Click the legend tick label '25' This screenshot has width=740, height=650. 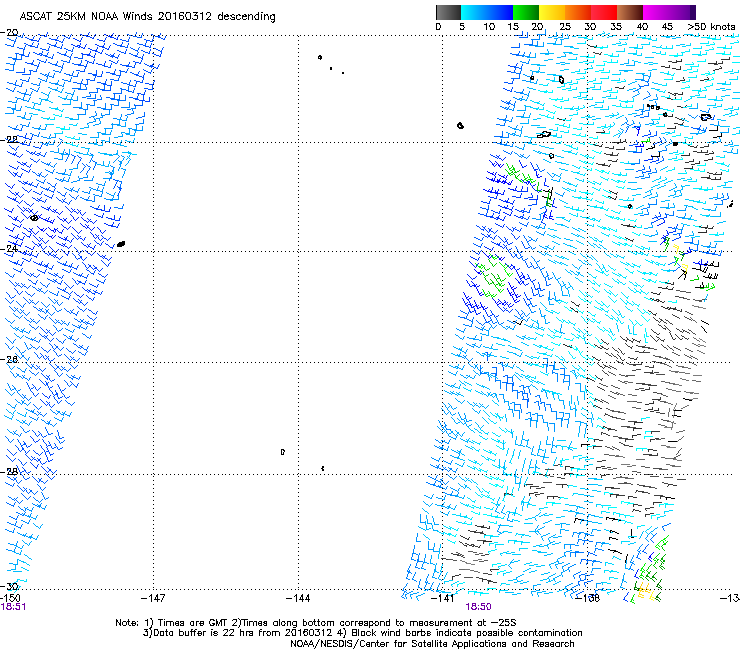click(x=565, y=27)
